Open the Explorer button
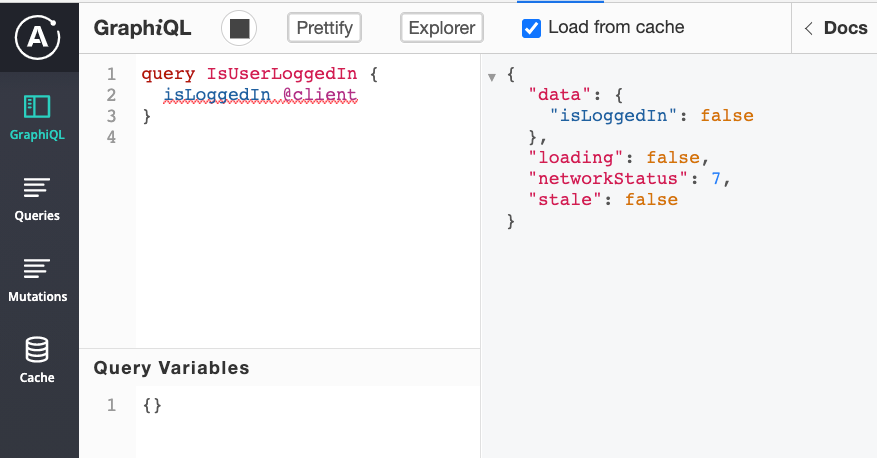Screen dimensions: 877x458 point(442,28)
